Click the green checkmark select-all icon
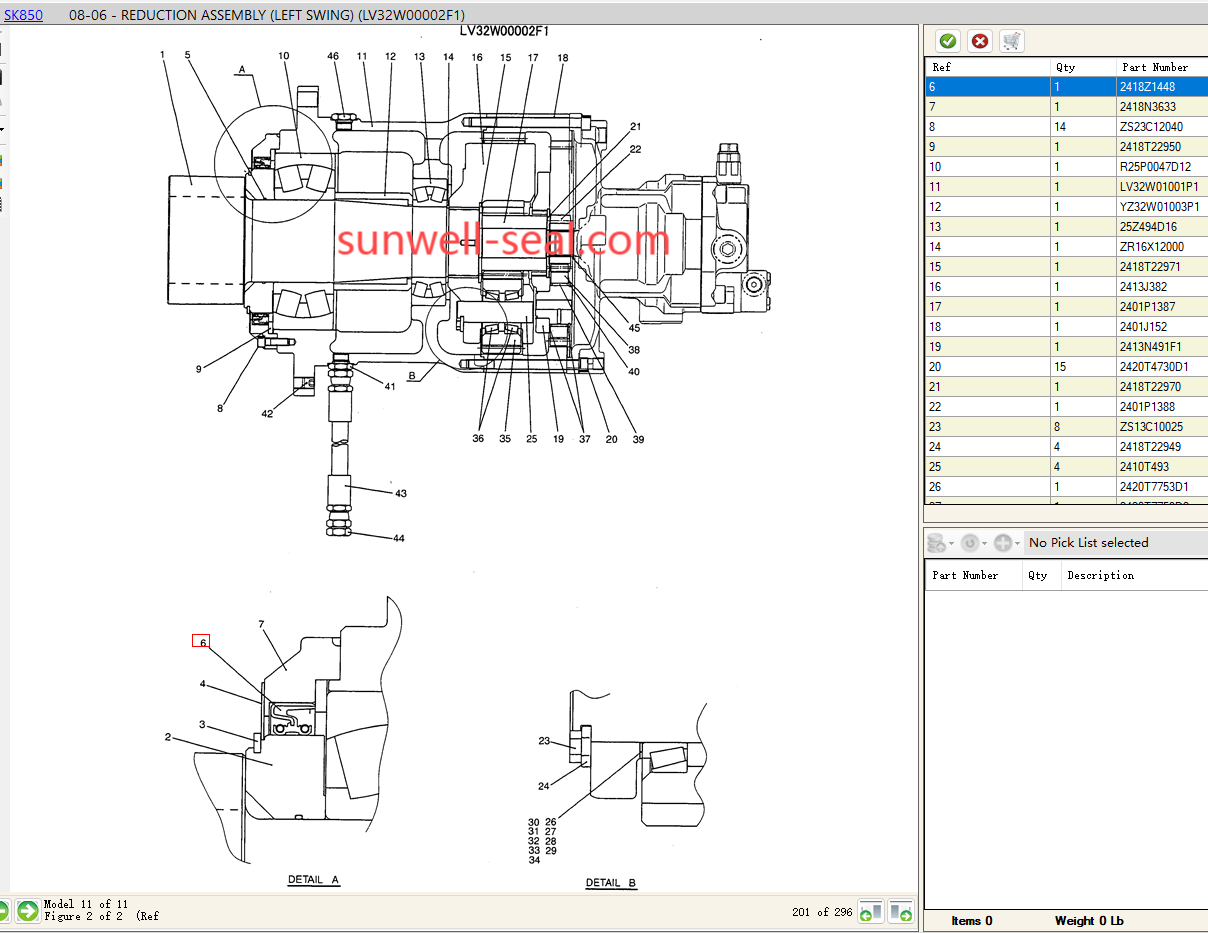The width and height of the screenshot is (1208, 933). 948,41
